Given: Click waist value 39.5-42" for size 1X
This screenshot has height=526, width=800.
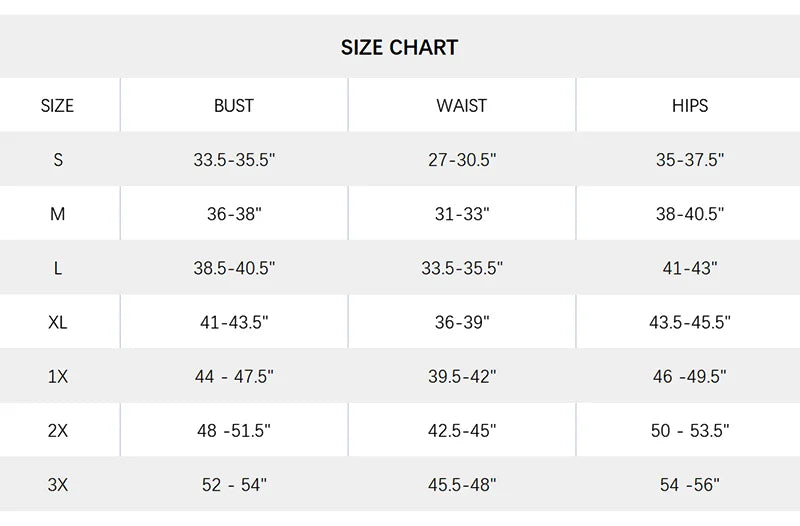Looking at the screenshot, I should pos(461,376).
